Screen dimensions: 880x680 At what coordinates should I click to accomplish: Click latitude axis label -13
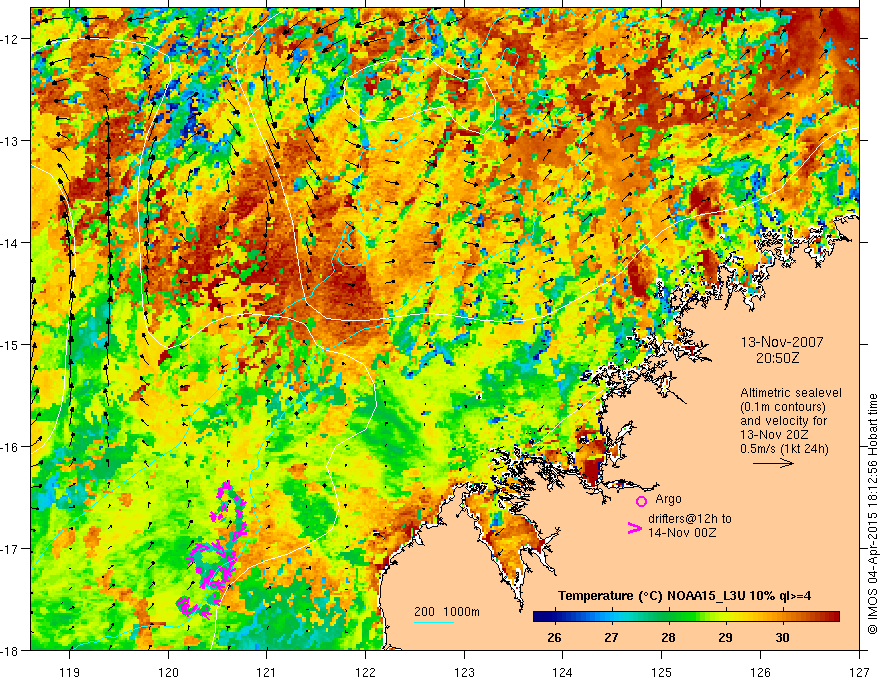click(11, 141)
